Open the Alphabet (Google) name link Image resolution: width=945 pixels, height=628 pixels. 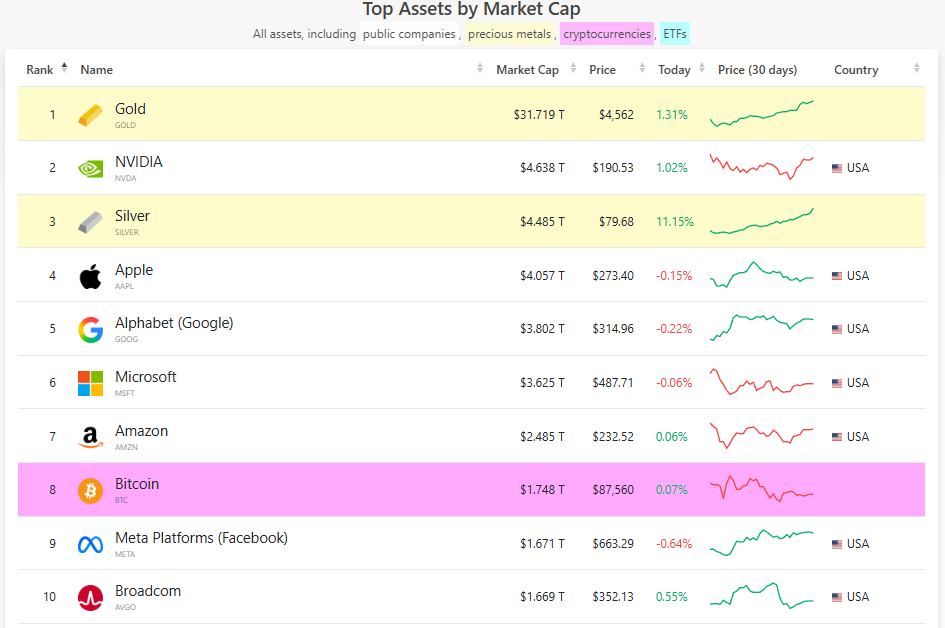click(174, 323)
